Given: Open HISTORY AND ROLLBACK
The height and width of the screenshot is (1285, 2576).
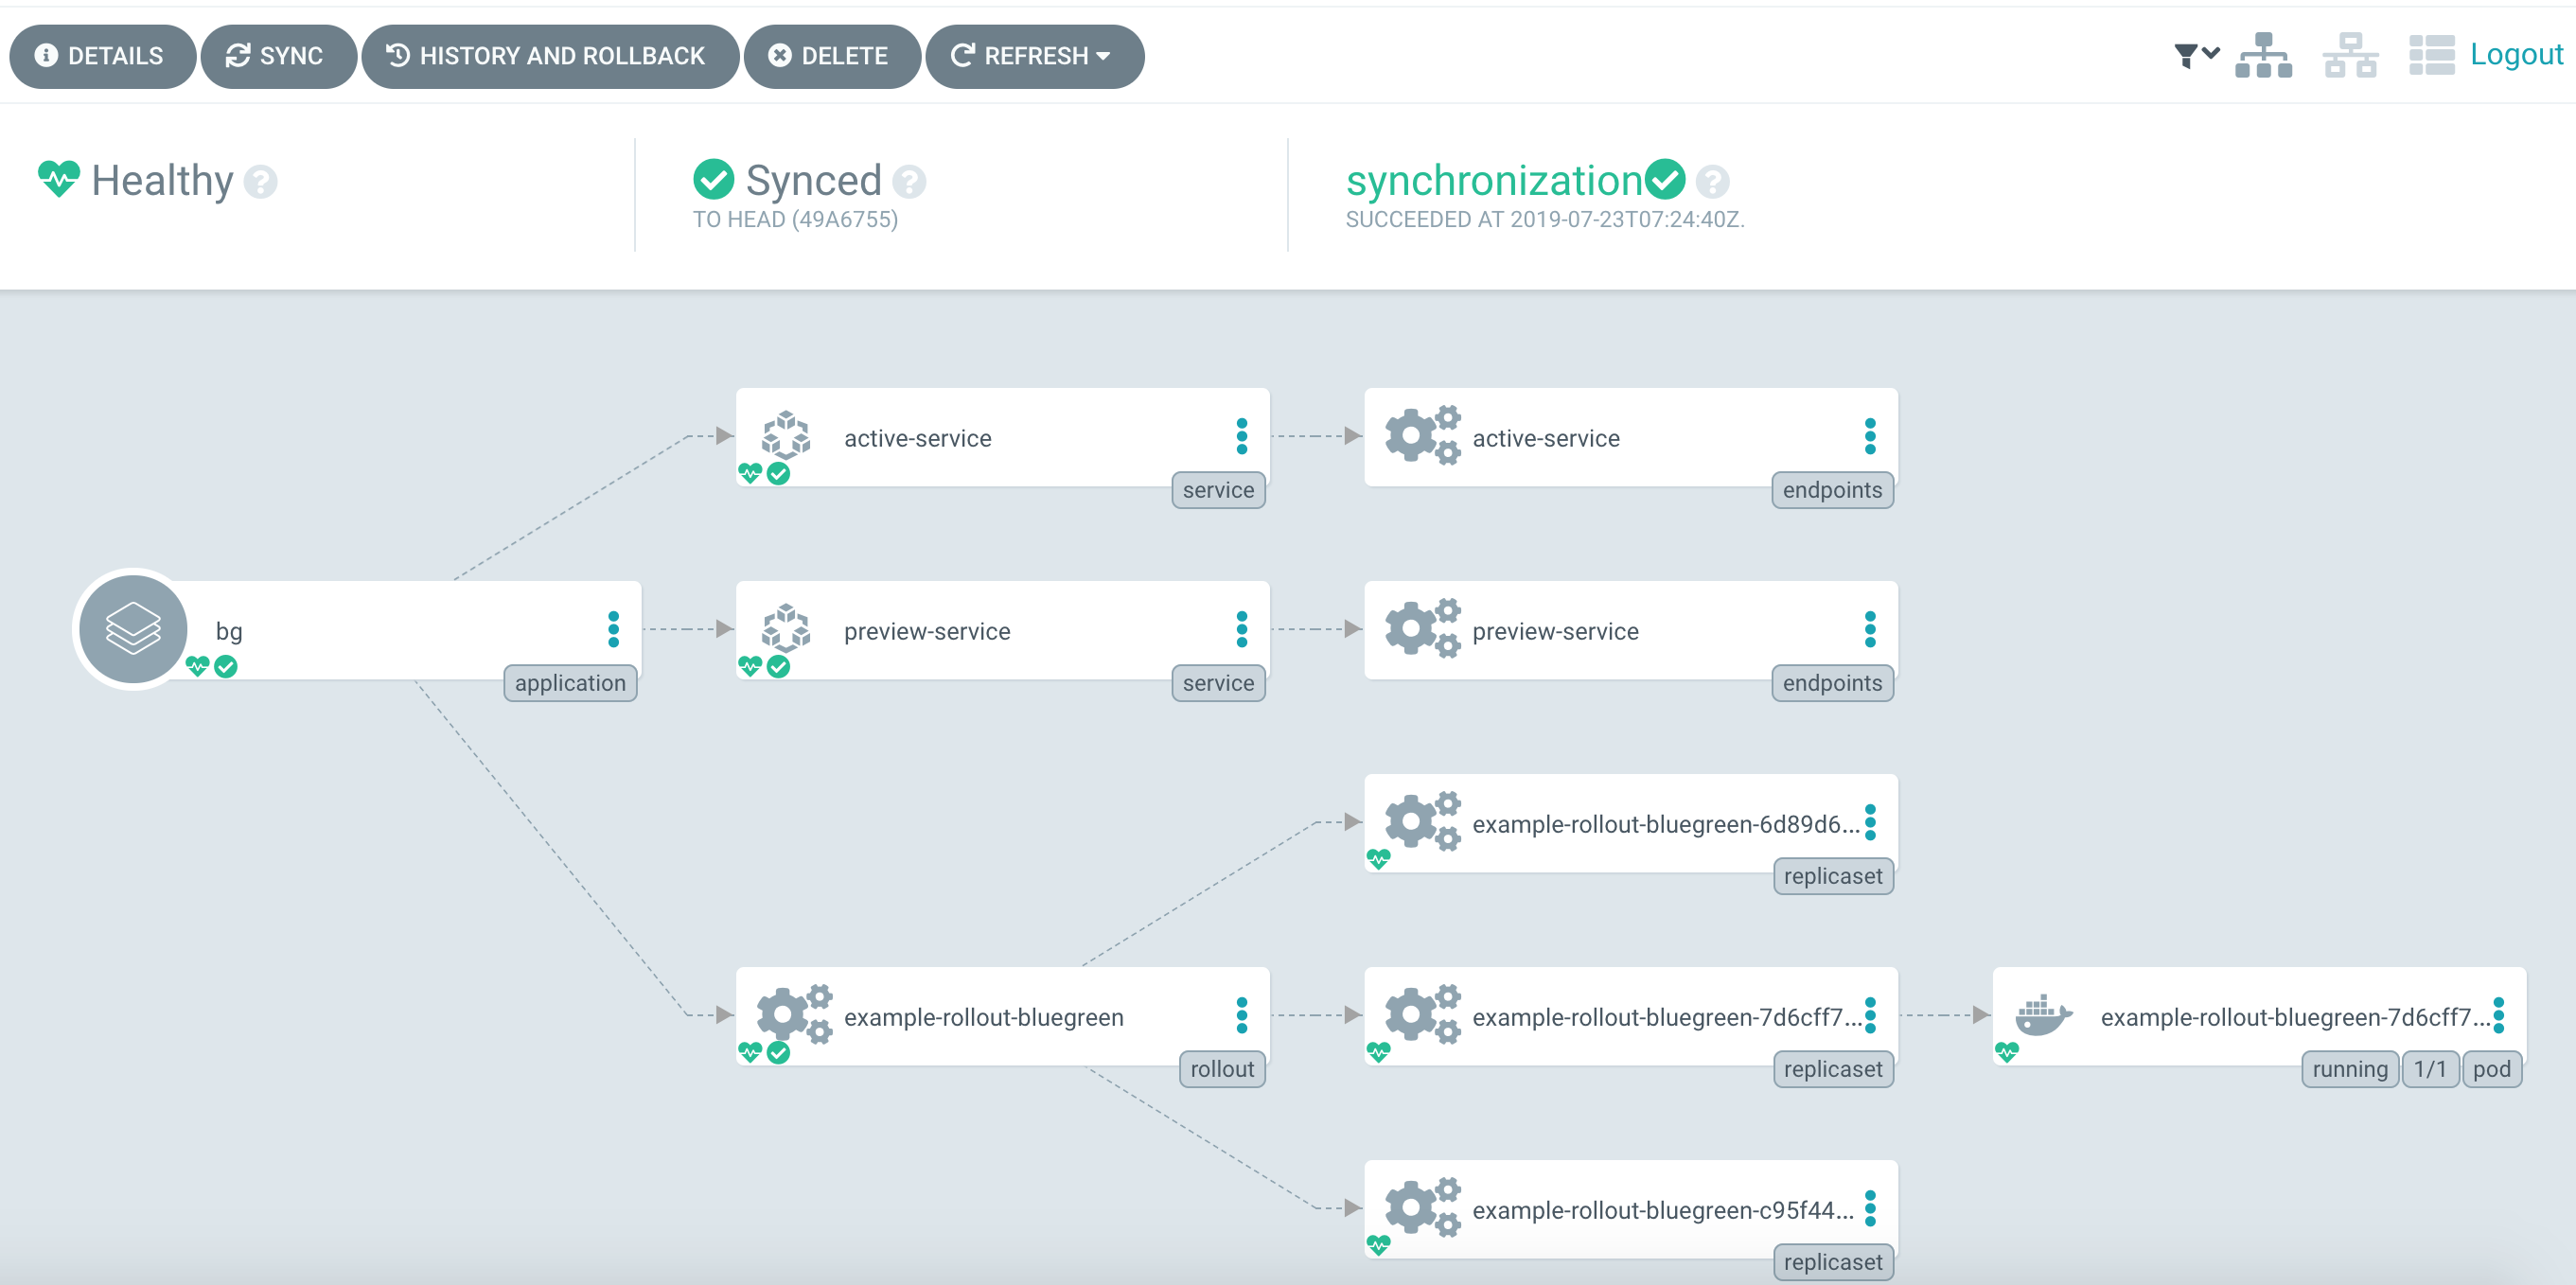Looking at the screenshot, I should click(548, 56).
